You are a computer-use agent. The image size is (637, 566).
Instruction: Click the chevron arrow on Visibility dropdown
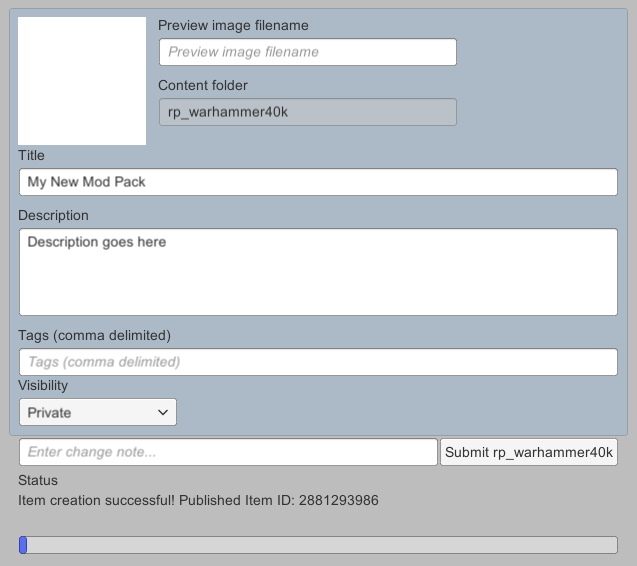164,412
